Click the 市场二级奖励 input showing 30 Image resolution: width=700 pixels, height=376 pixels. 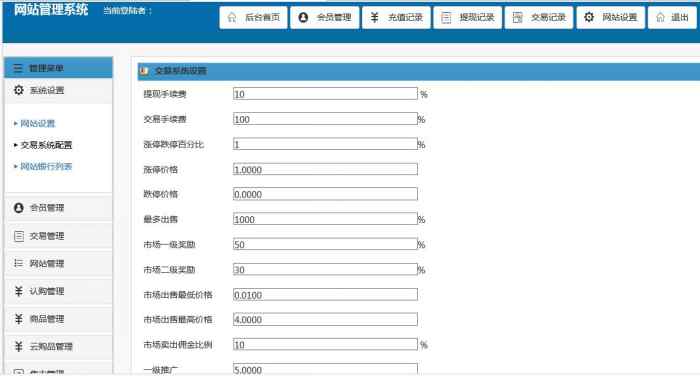325,269
